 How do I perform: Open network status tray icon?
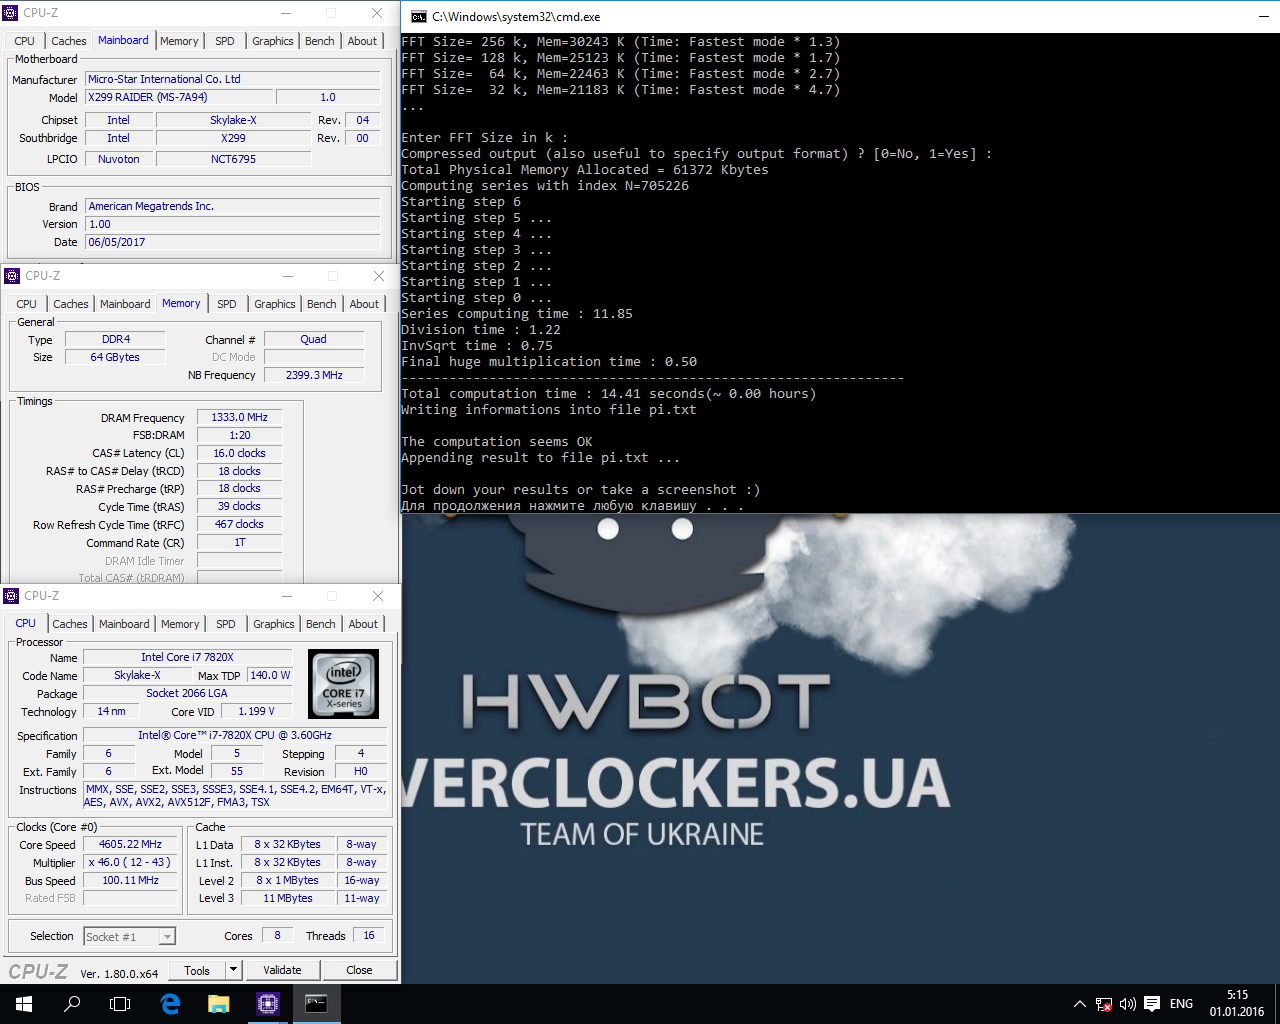pos(1104,1004)
